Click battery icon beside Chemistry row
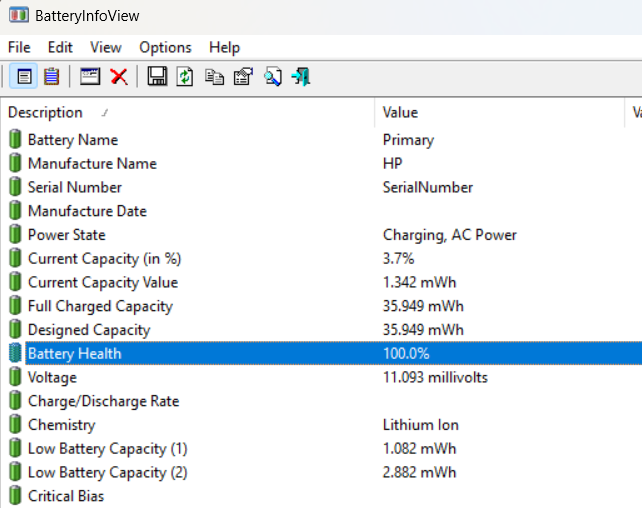 coord(15,424)
